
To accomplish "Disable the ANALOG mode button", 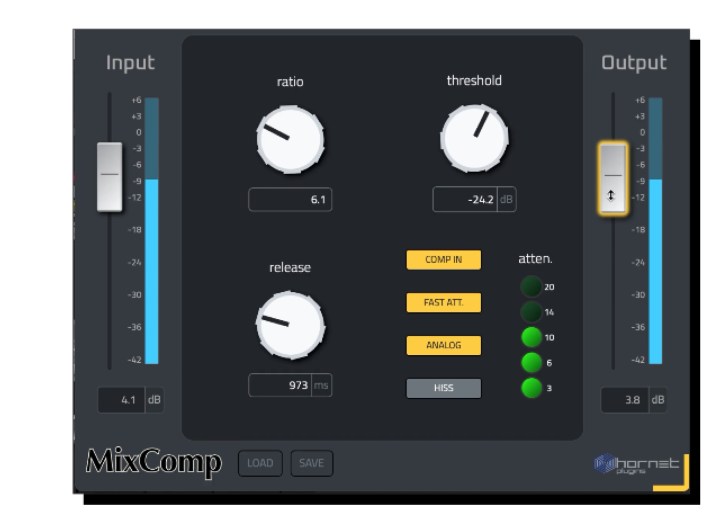I will [x=444, y=345].
